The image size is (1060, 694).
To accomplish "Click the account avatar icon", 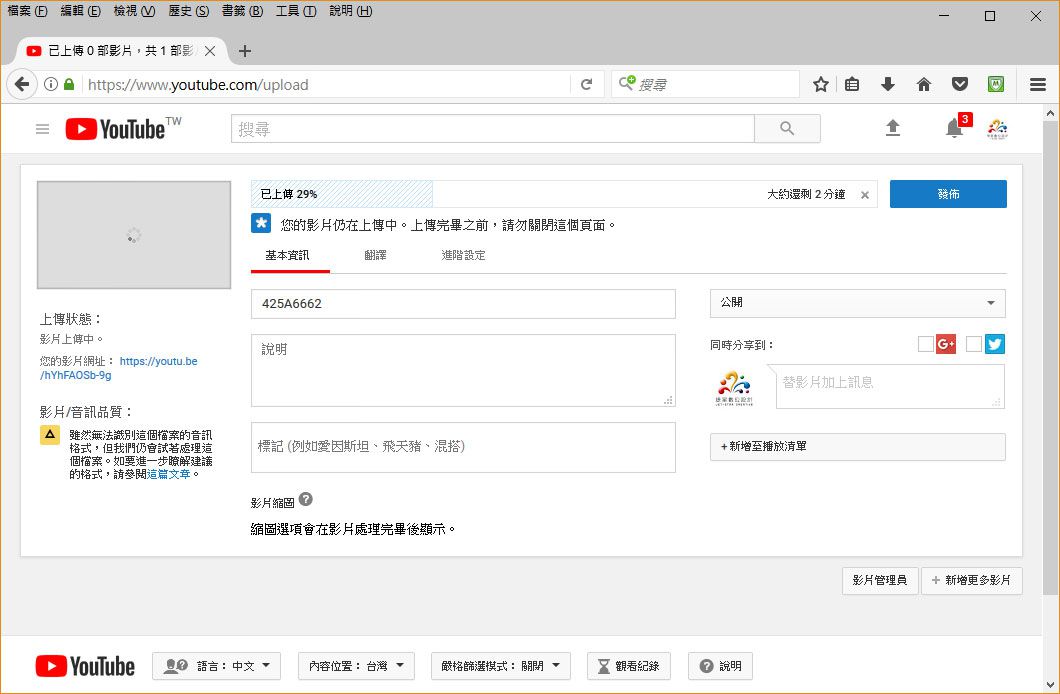I will 997,128.
